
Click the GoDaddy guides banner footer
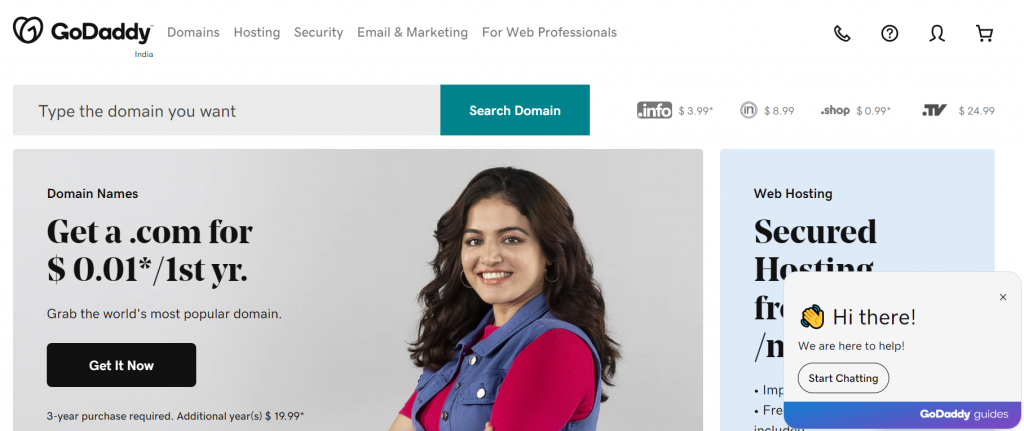[x=903, y=415]
